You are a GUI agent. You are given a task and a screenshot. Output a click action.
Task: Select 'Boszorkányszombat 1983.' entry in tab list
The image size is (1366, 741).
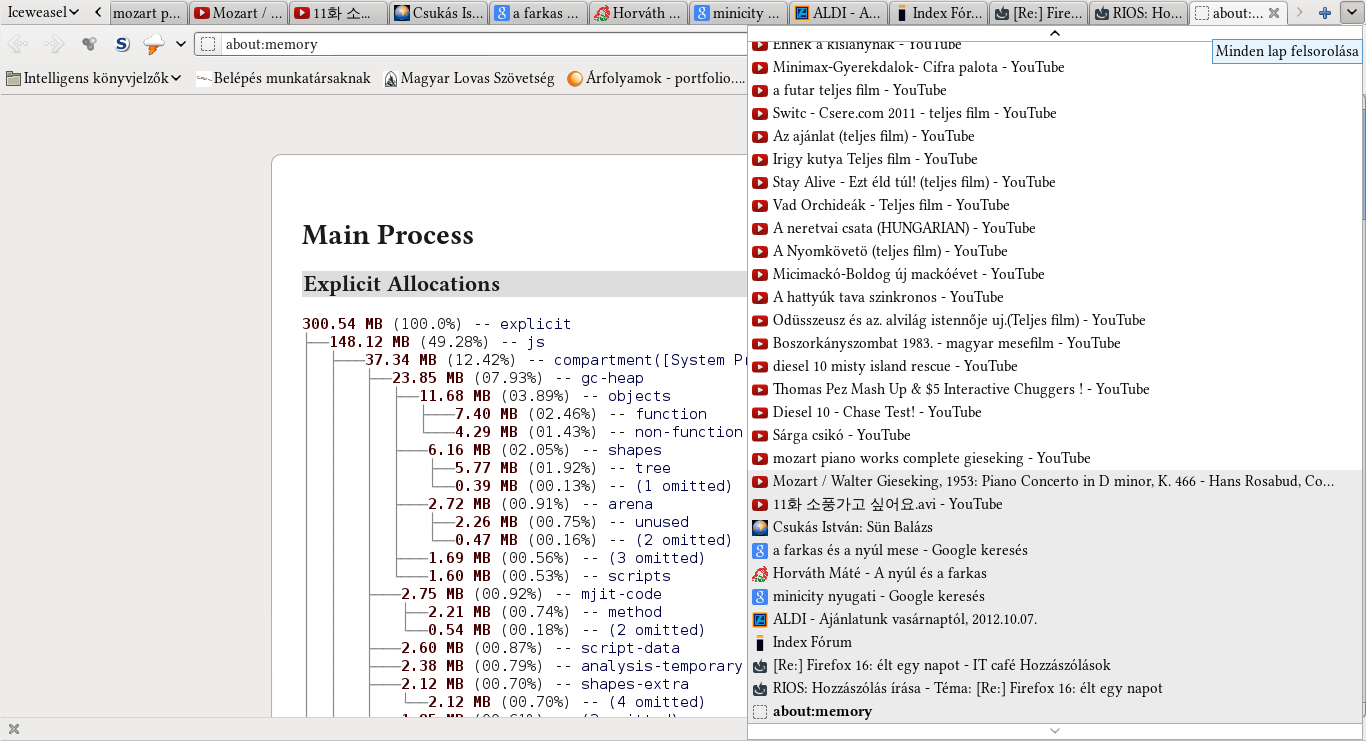click(1054, 343)
